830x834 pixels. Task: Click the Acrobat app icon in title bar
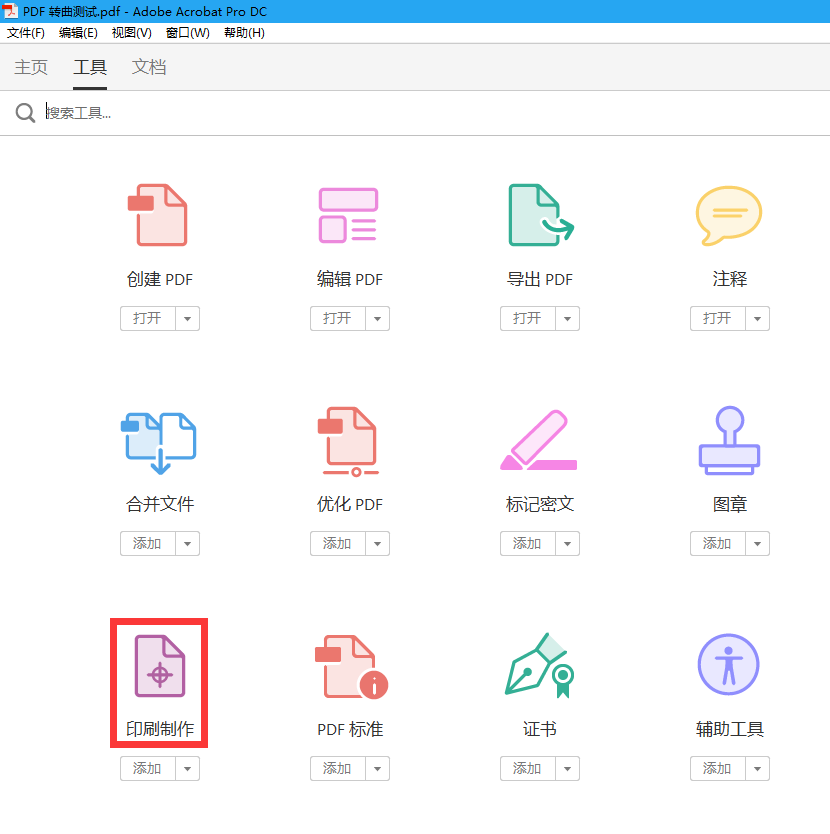coord(10,11)
